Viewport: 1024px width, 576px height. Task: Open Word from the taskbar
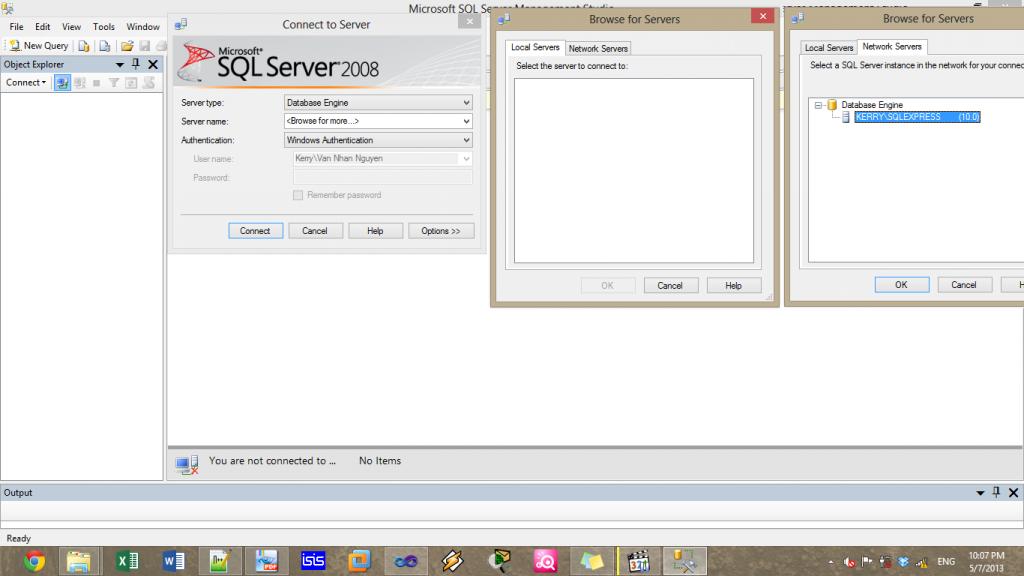pyautogui.click(x=173, y=561)
